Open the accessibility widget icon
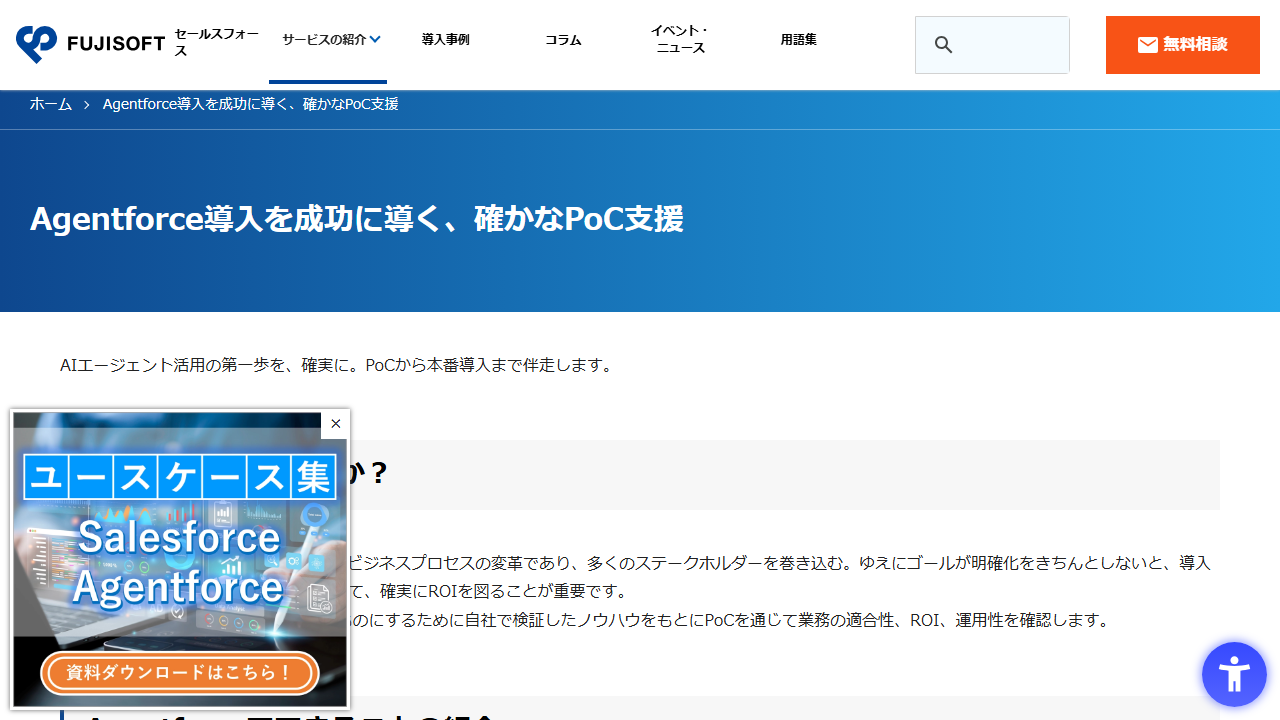The width and height of the screenshot is (1280, 720). 1234,674
